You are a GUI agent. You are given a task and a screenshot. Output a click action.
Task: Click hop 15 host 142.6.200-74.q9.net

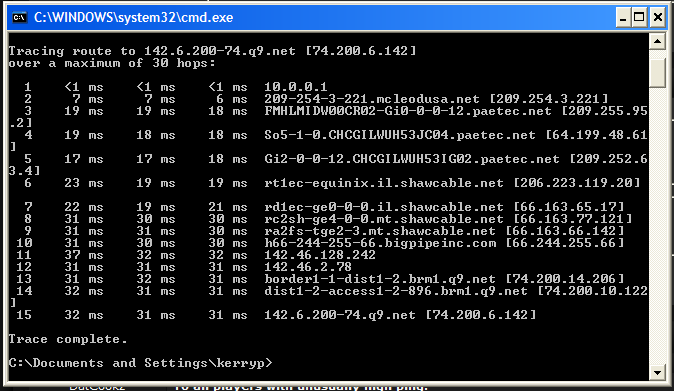[x=340, y=316]
